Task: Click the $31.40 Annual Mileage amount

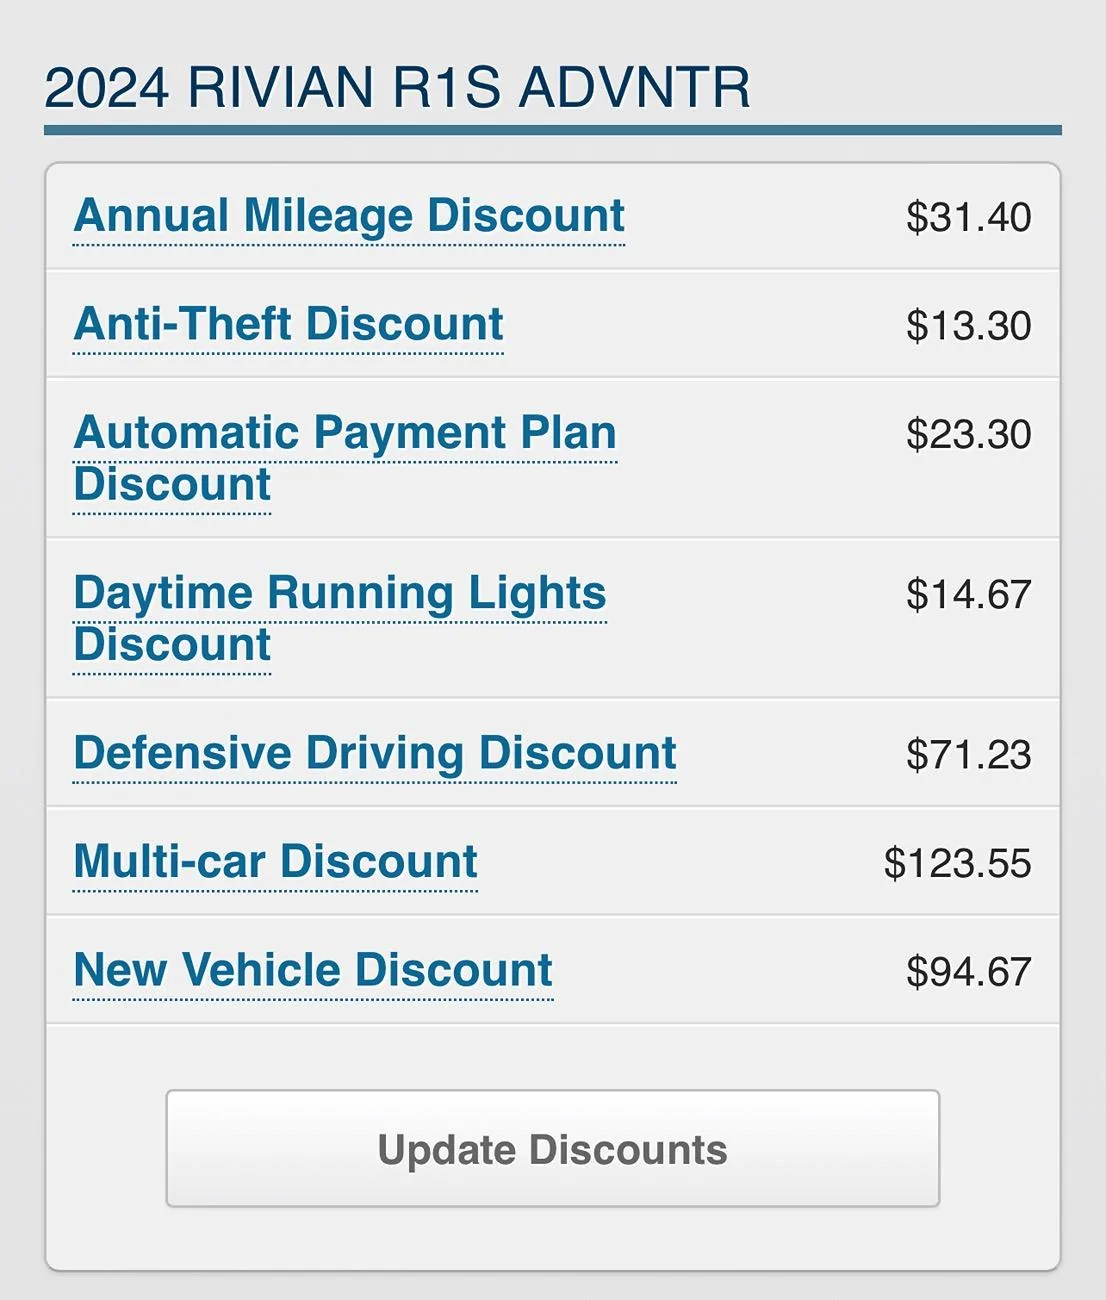Action: 968,217
